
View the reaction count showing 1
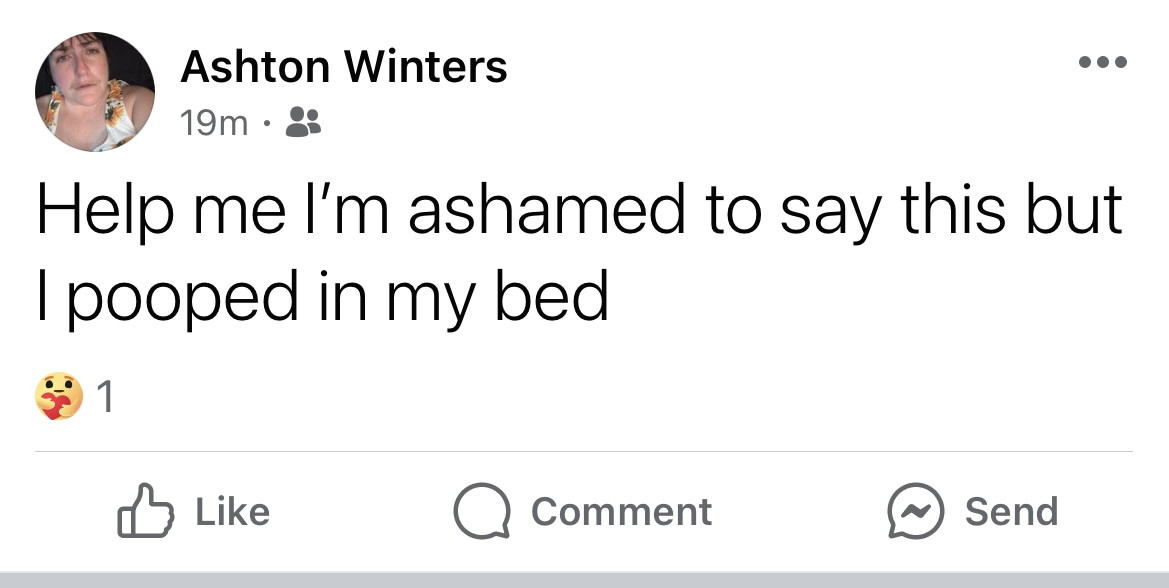coord(106,399)
